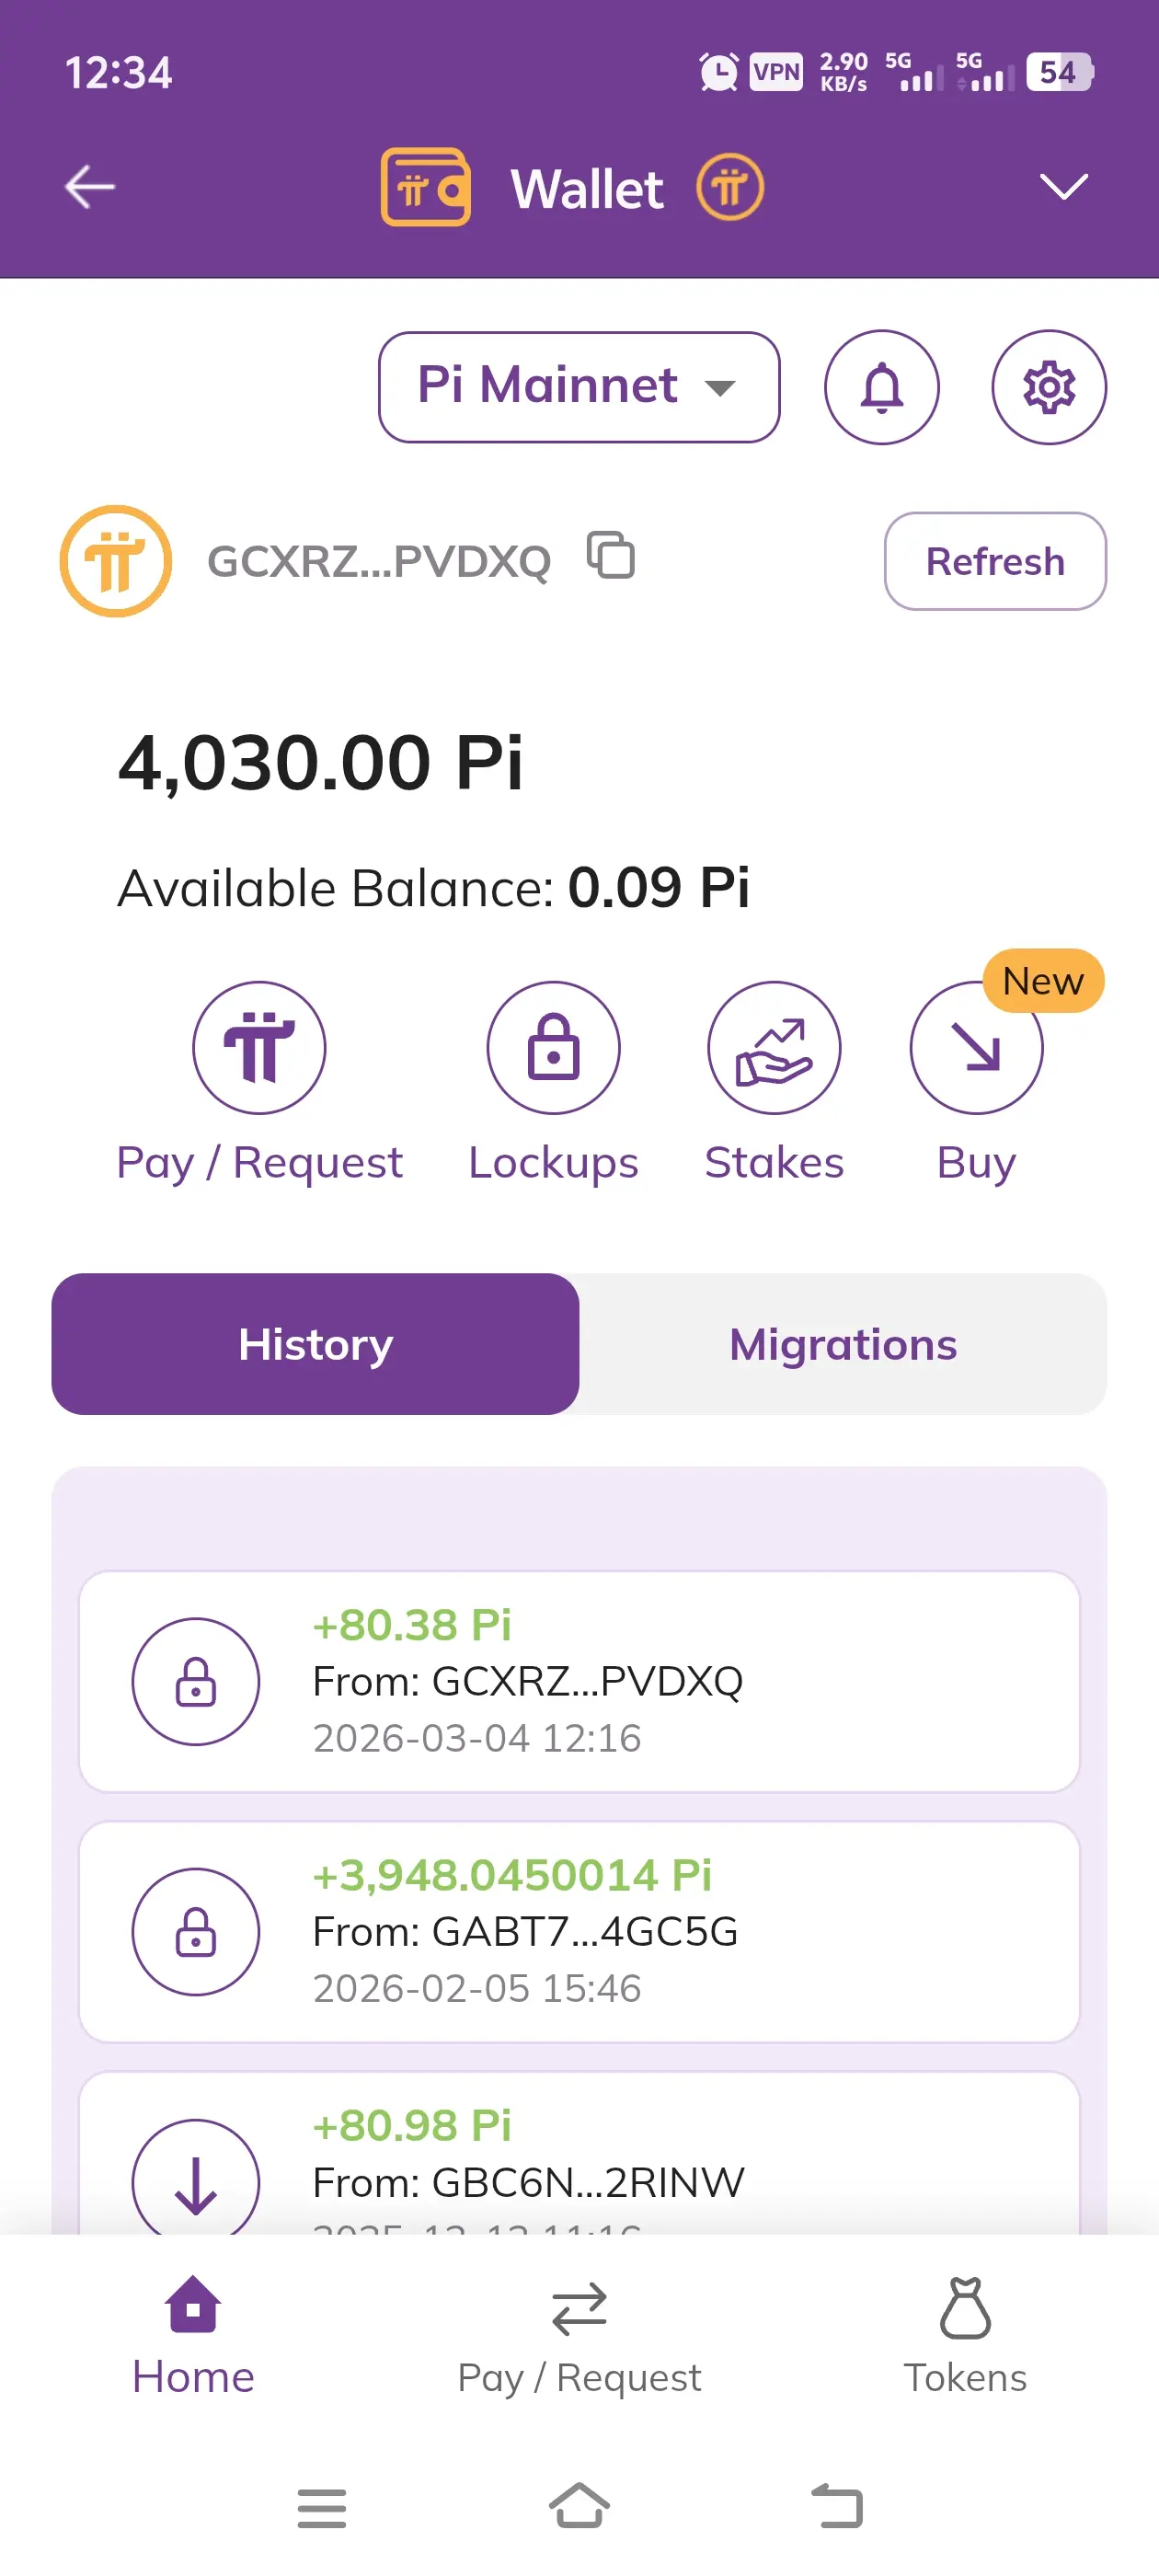Viewport: 1159px width, 2576px height.
Task: Open wallet settings gear icon
Action: (1048, 387)
